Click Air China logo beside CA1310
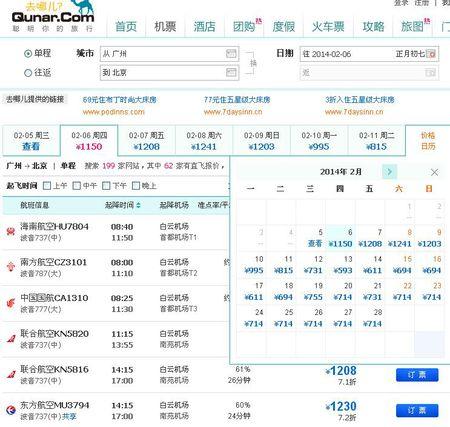The image size is (450, 427). pos(11,303)
